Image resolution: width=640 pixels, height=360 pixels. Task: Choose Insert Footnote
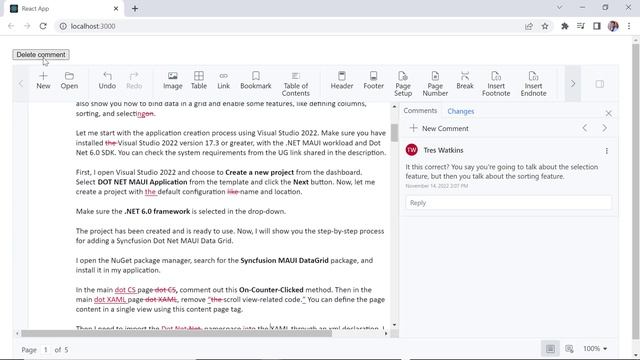pos(496,84)
